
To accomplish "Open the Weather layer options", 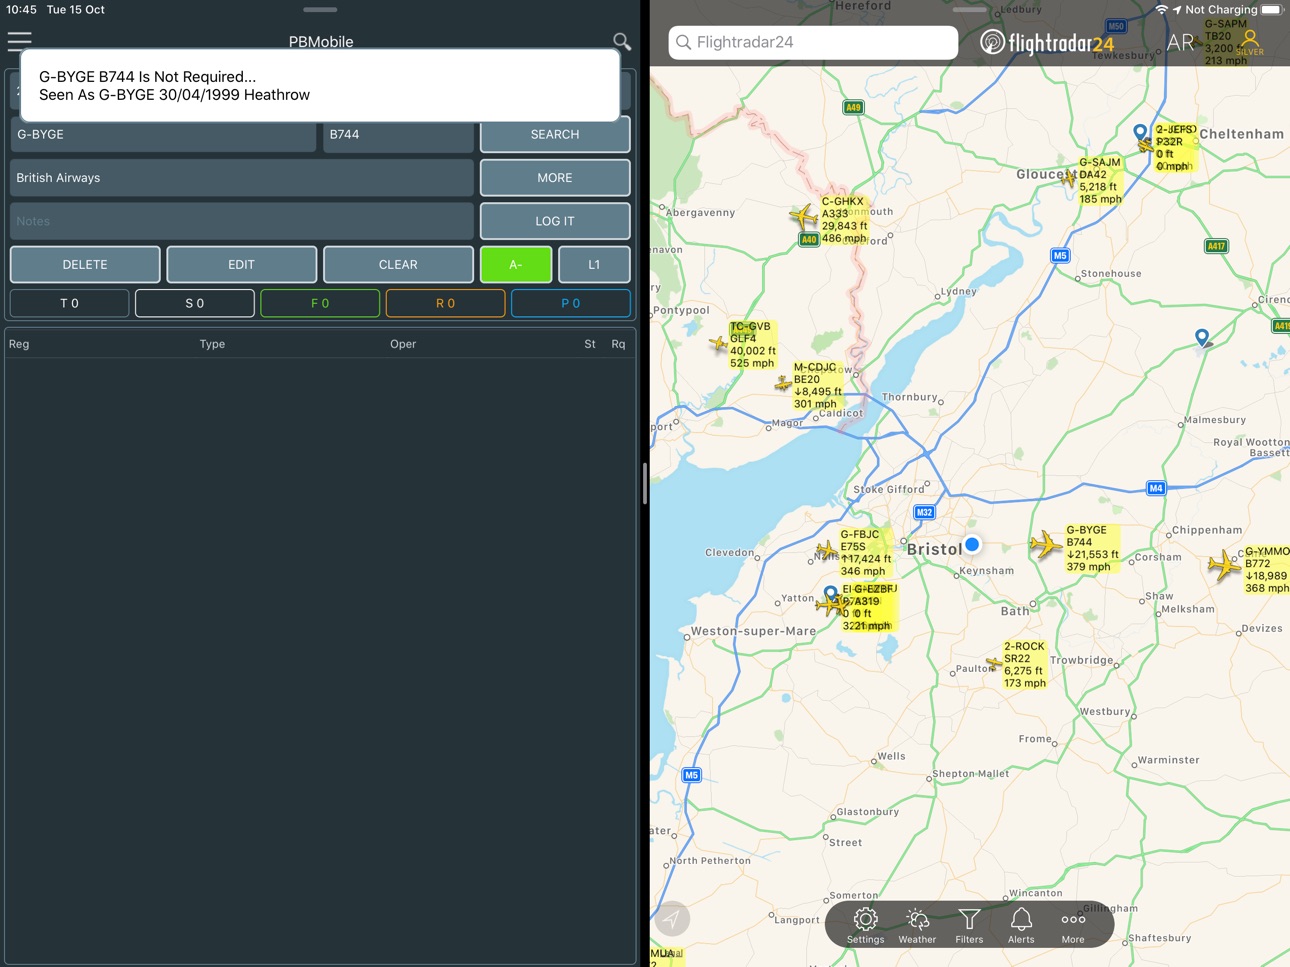I will click(917, 925).
